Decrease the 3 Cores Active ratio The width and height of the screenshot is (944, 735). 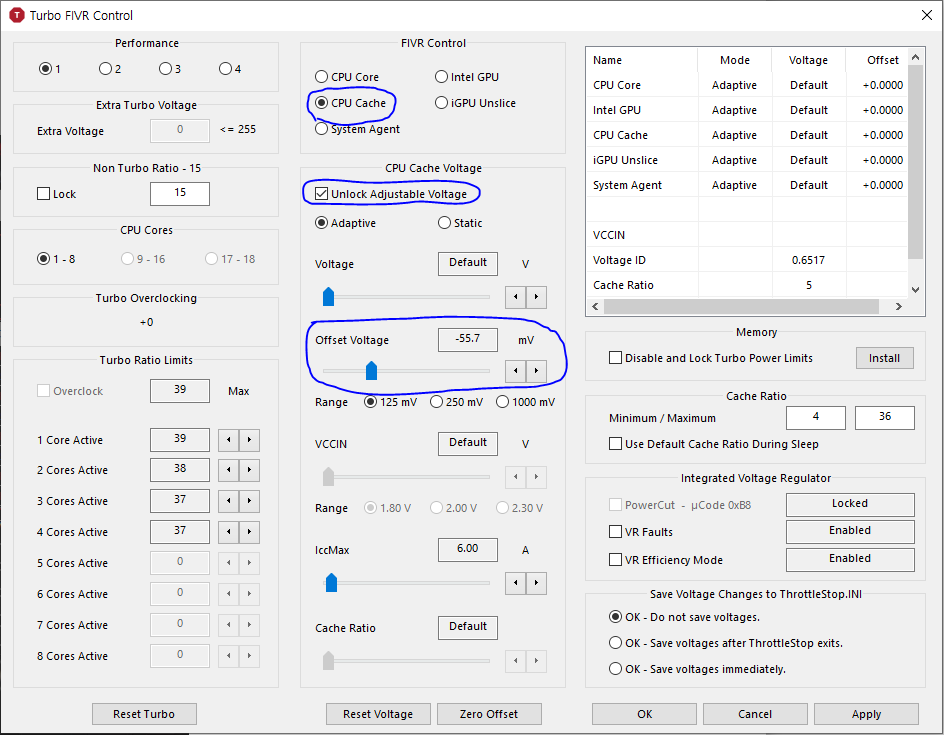(x=228, y=501)
